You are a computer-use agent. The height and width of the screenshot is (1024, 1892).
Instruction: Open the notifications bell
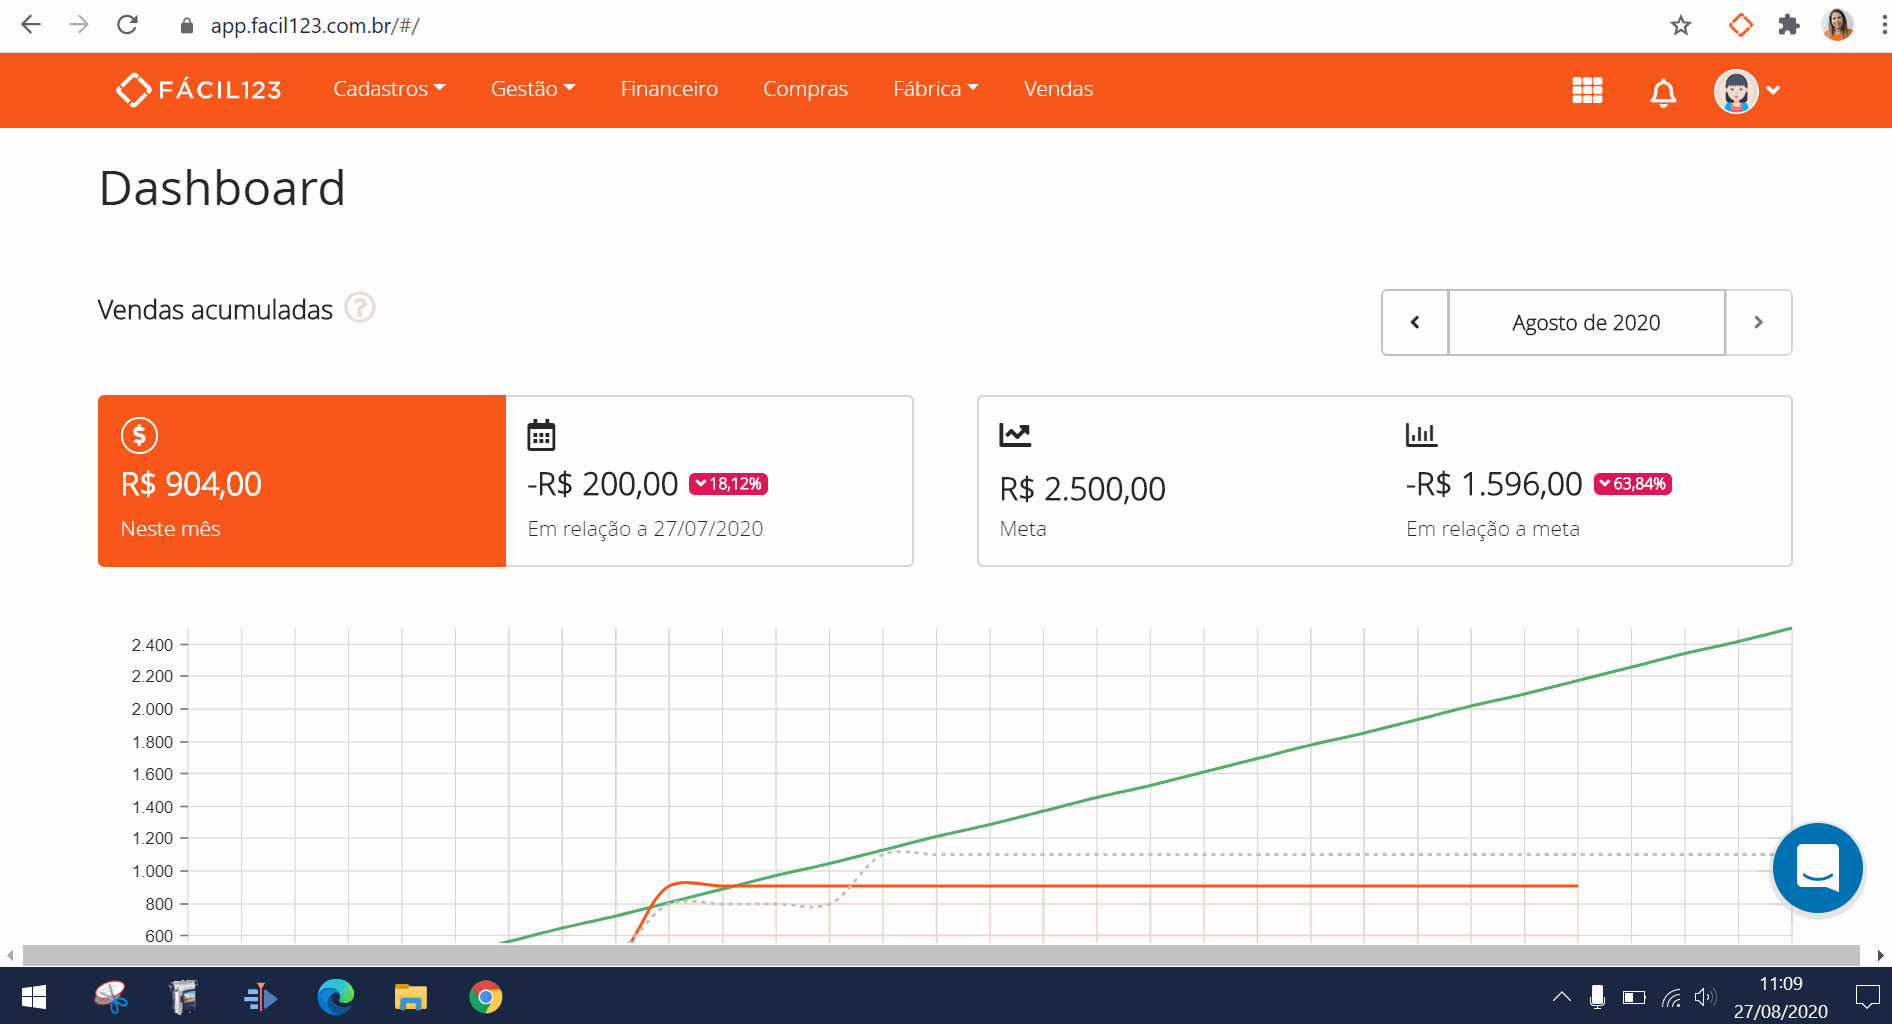click(1663, 92)
